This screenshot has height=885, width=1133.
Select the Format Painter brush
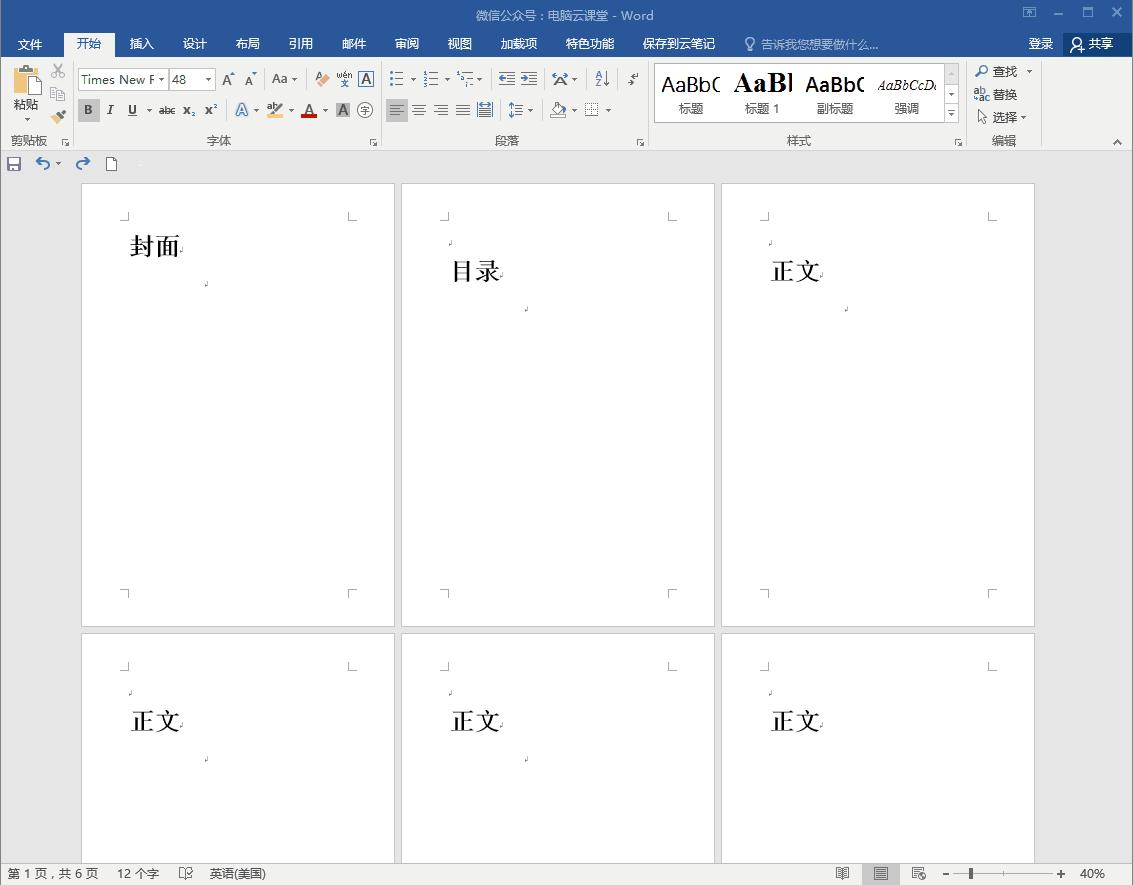[x=58, y=116]
